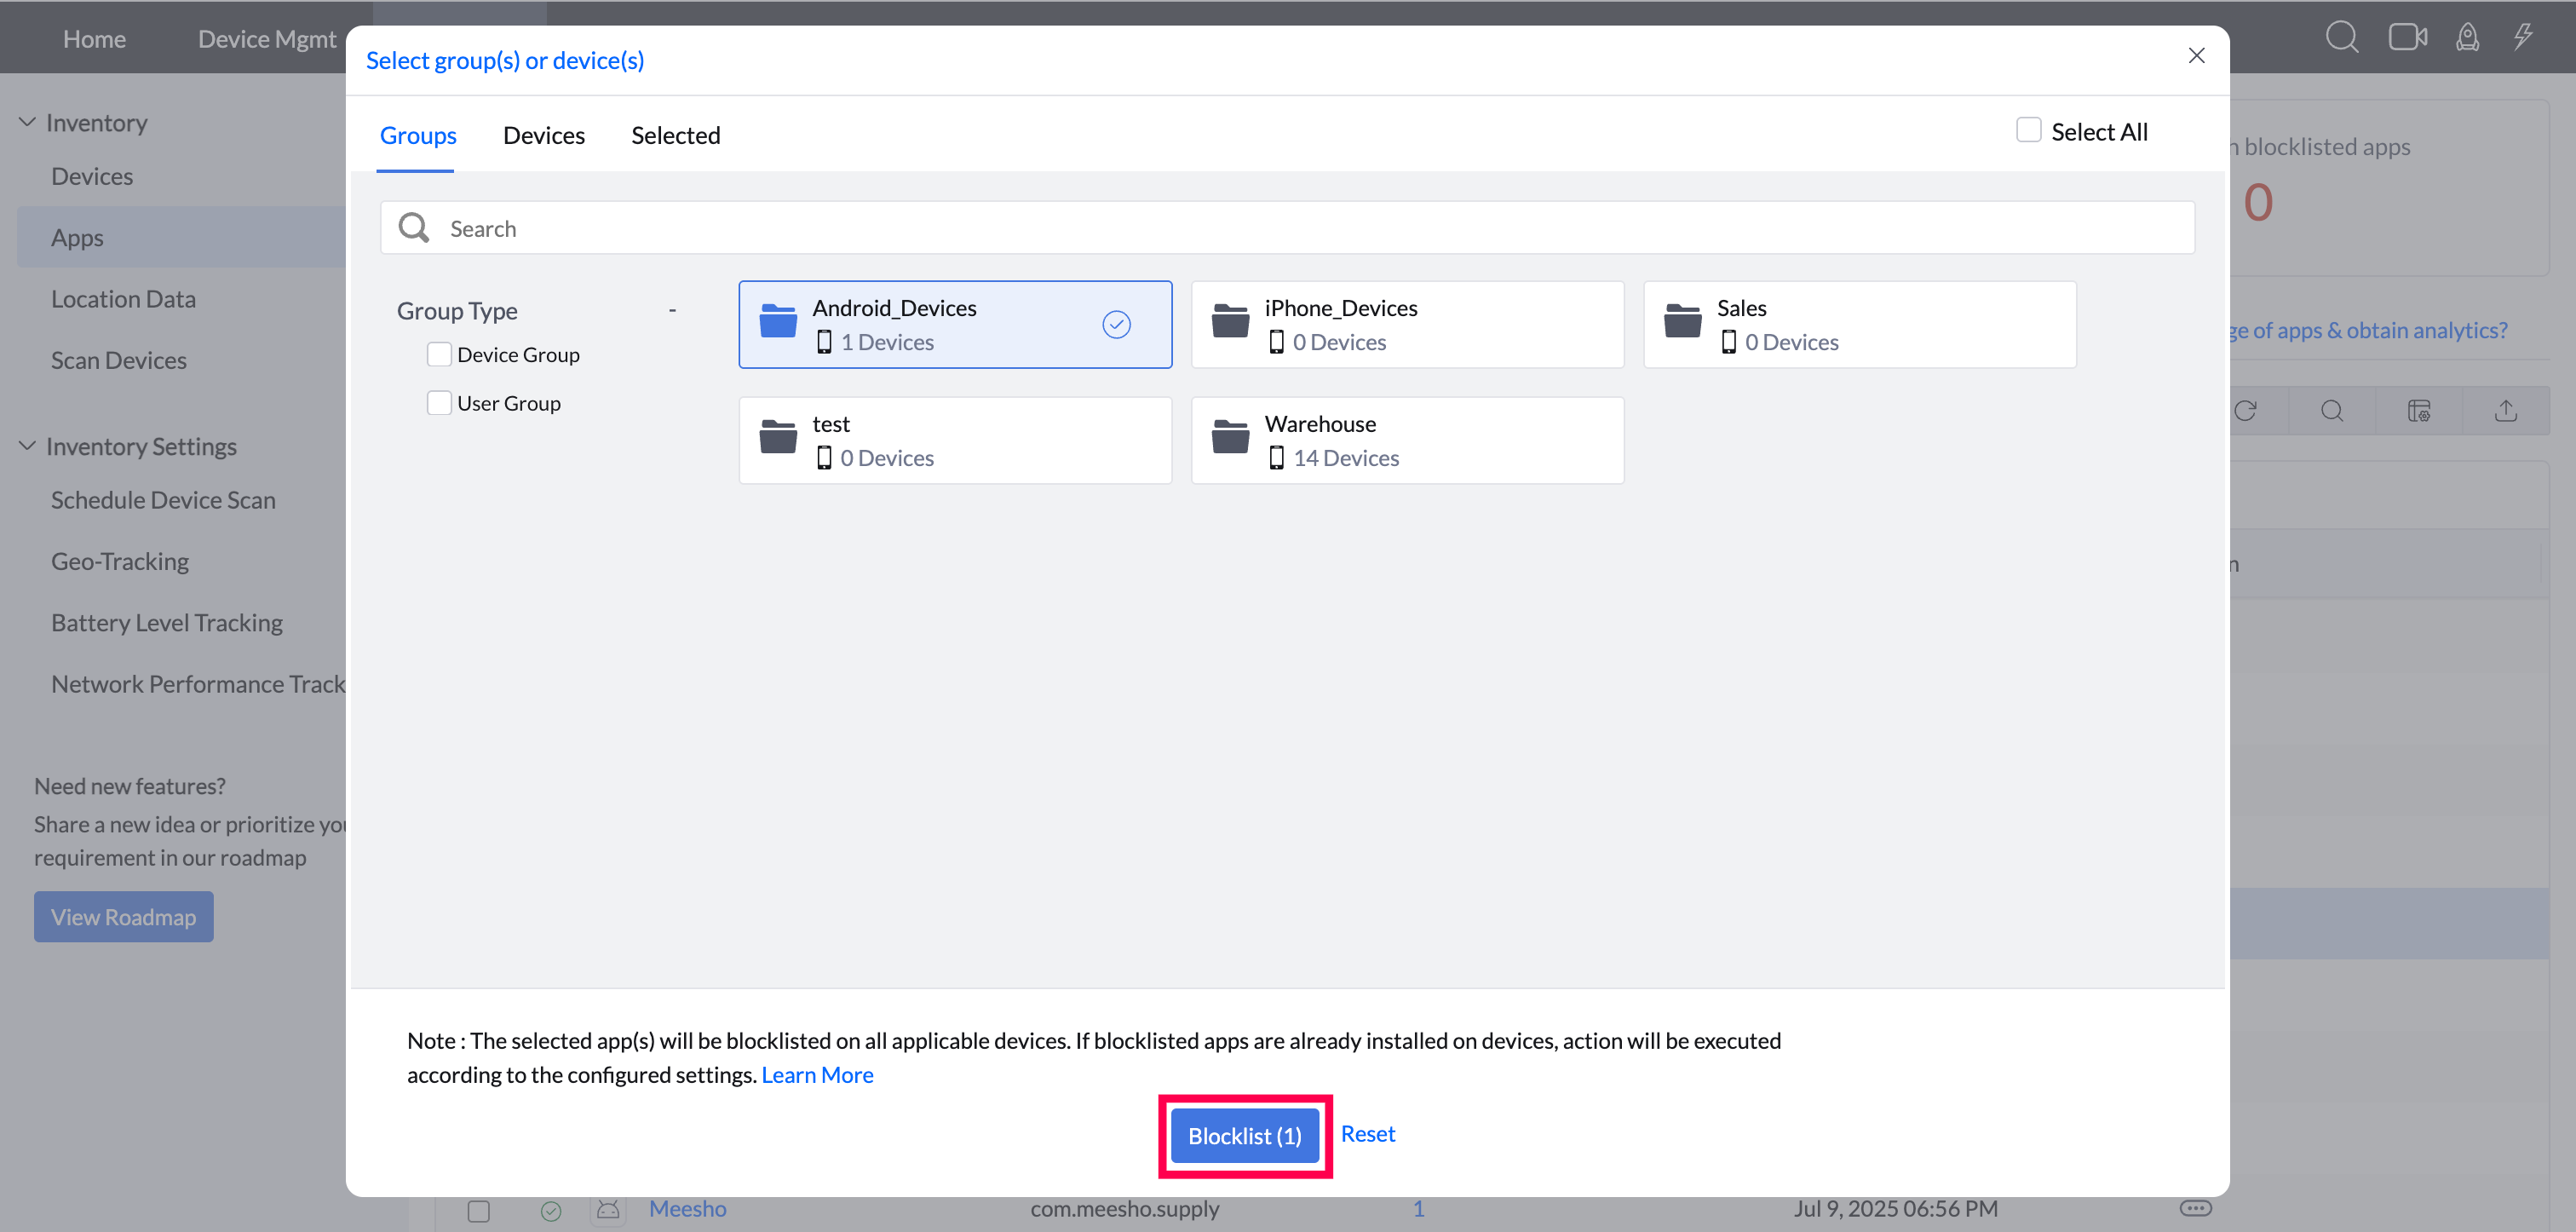Click the export upload icon in table toolbar
This screenshot has width=2576, height=1232.
[x=2505, y=411]
